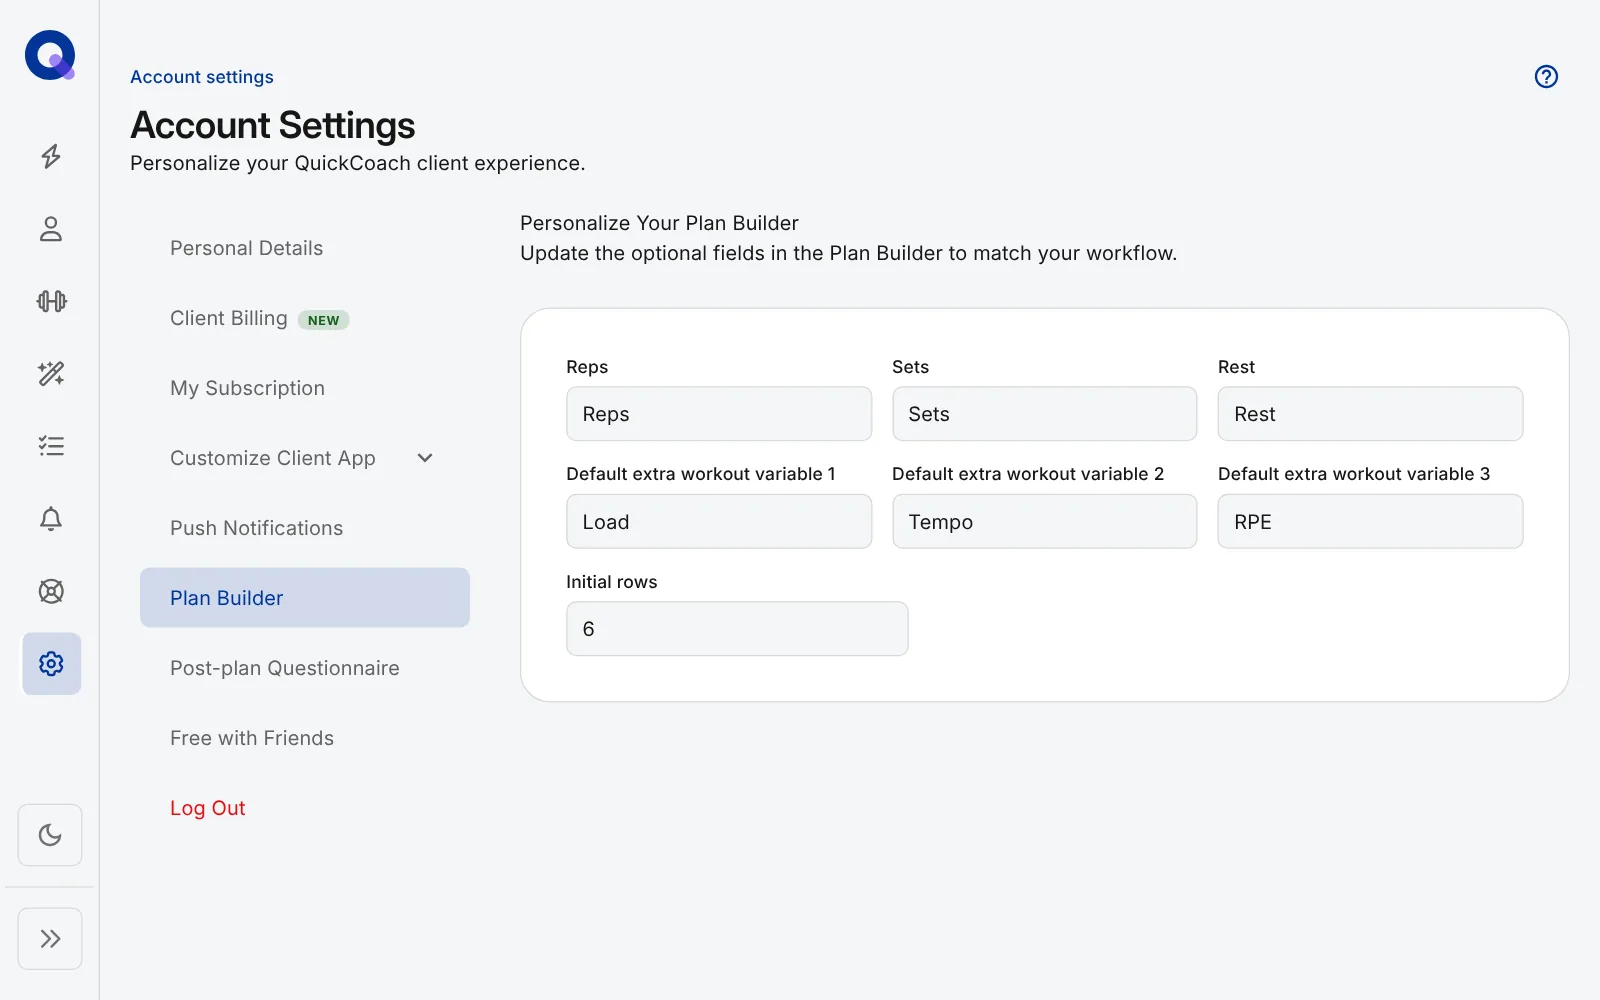The image size is (1600, 1000).
Task: Edit the RPE extra variable field
Action: [1370, 522]
